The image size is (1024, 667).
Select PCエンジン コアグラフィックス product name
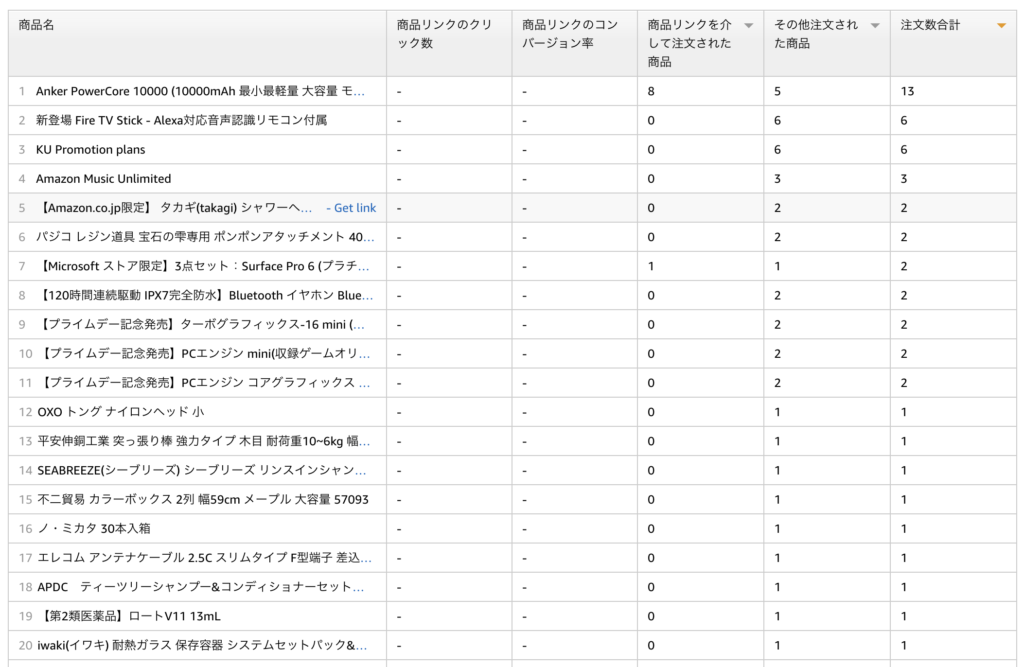(204, 383)
